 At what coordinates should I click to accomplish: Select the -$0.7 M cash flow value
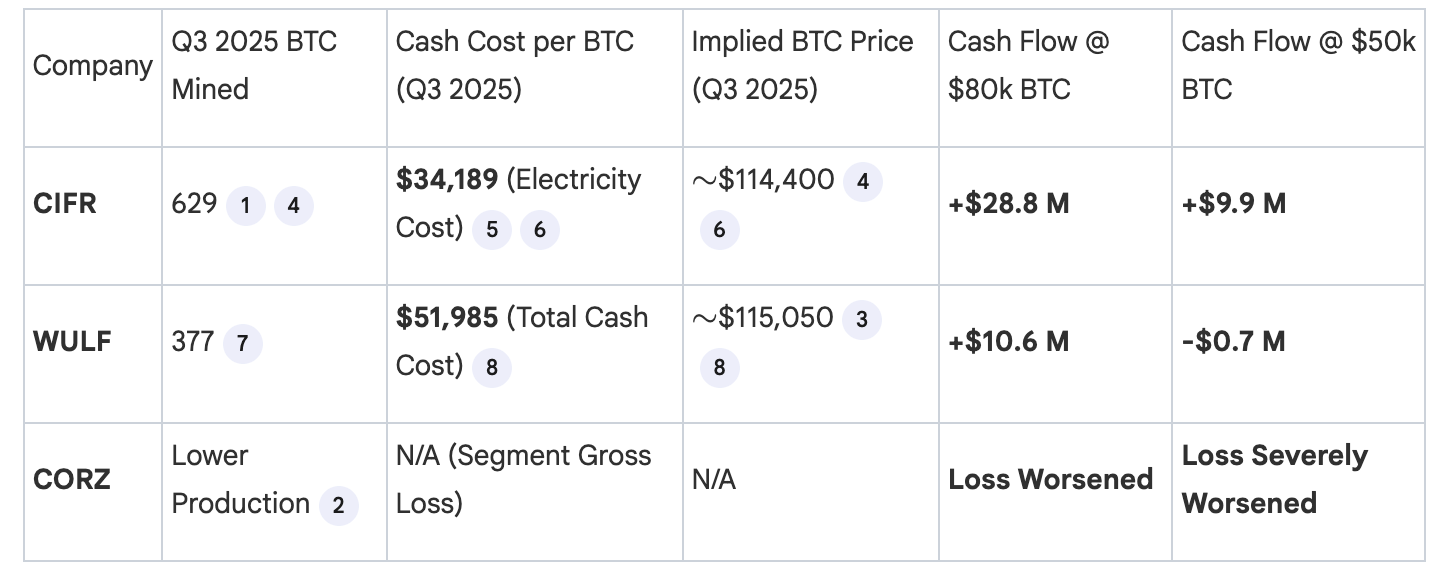(1234, 342)
